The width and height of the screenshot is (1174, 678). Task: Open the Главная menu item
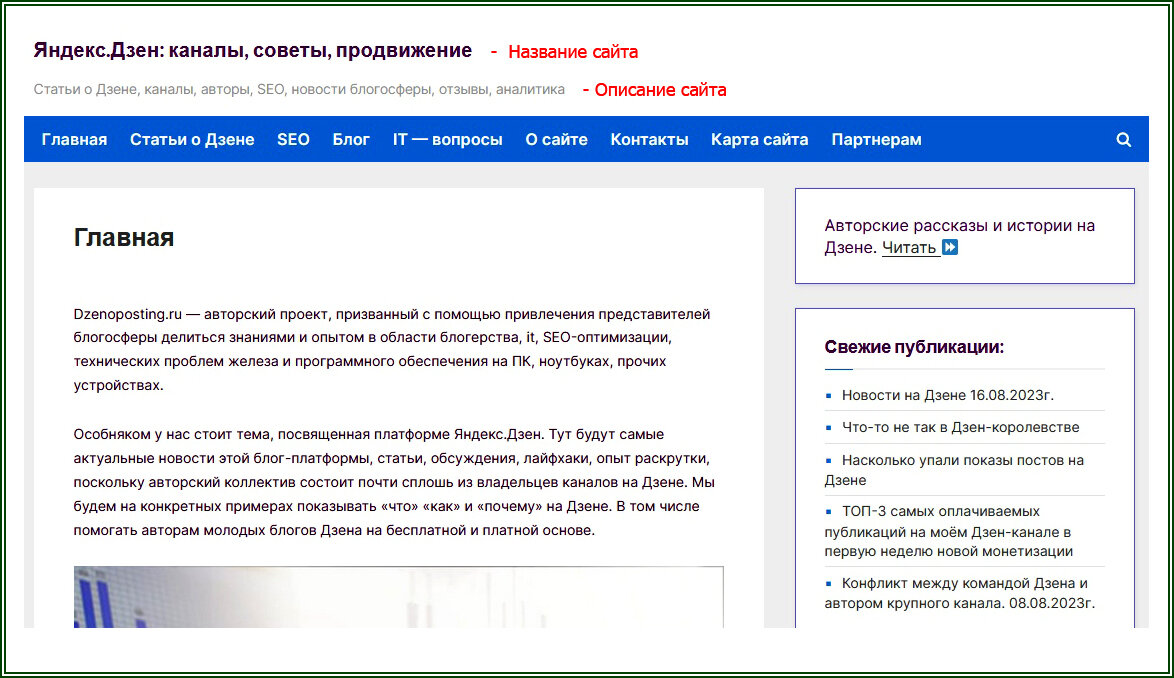coord(74,140)
